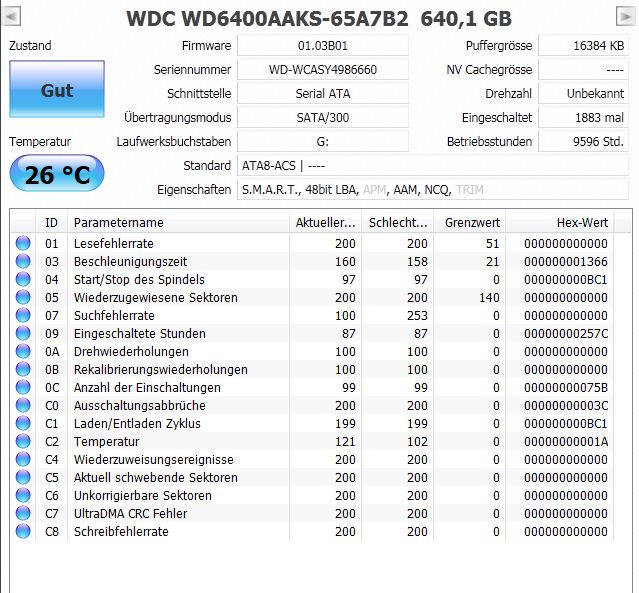The image size is (639, 593).
Task: Sort by Aktueller... column header
Action: pyautogui.click(x=325, y=223)
